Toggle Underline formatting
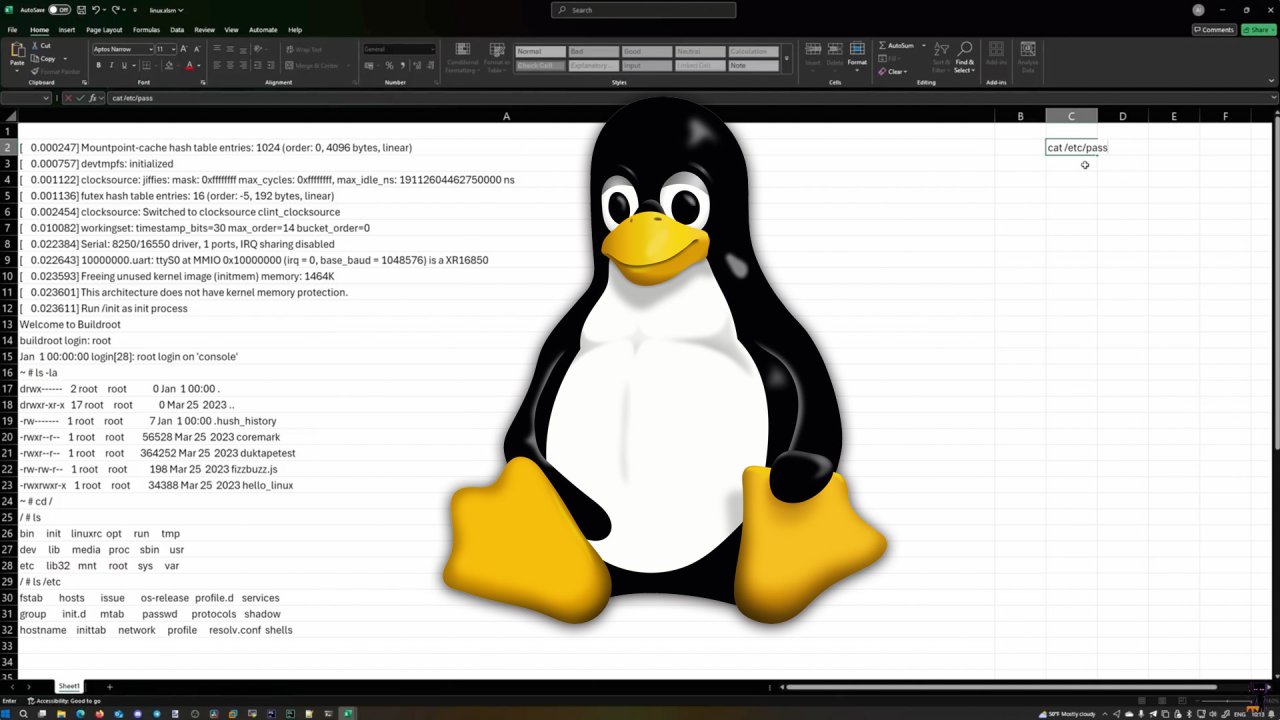 pos(124,66)
